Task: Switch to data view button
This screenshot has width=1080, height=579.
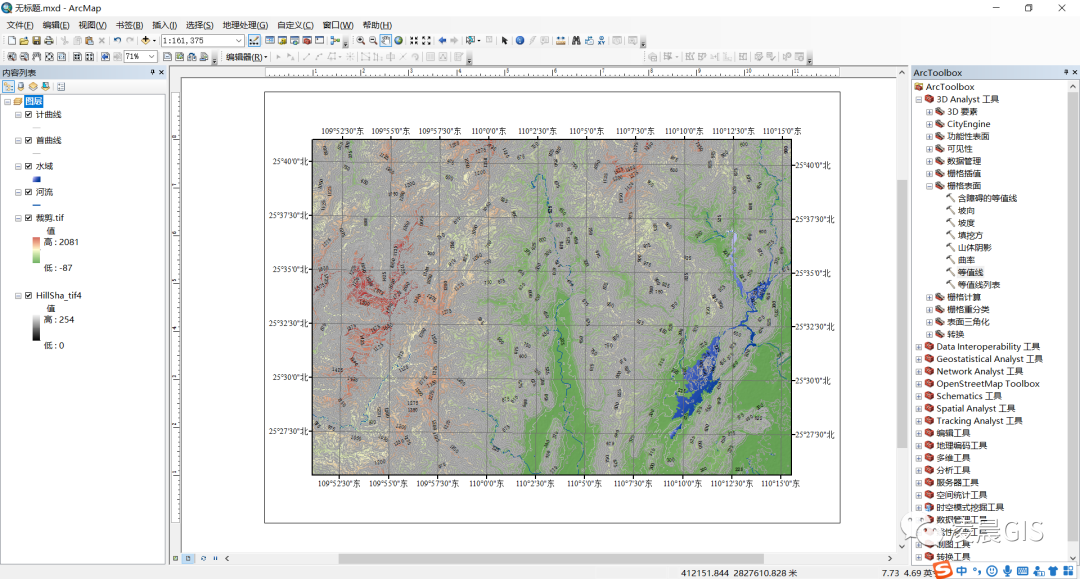Action: [176, 558]
